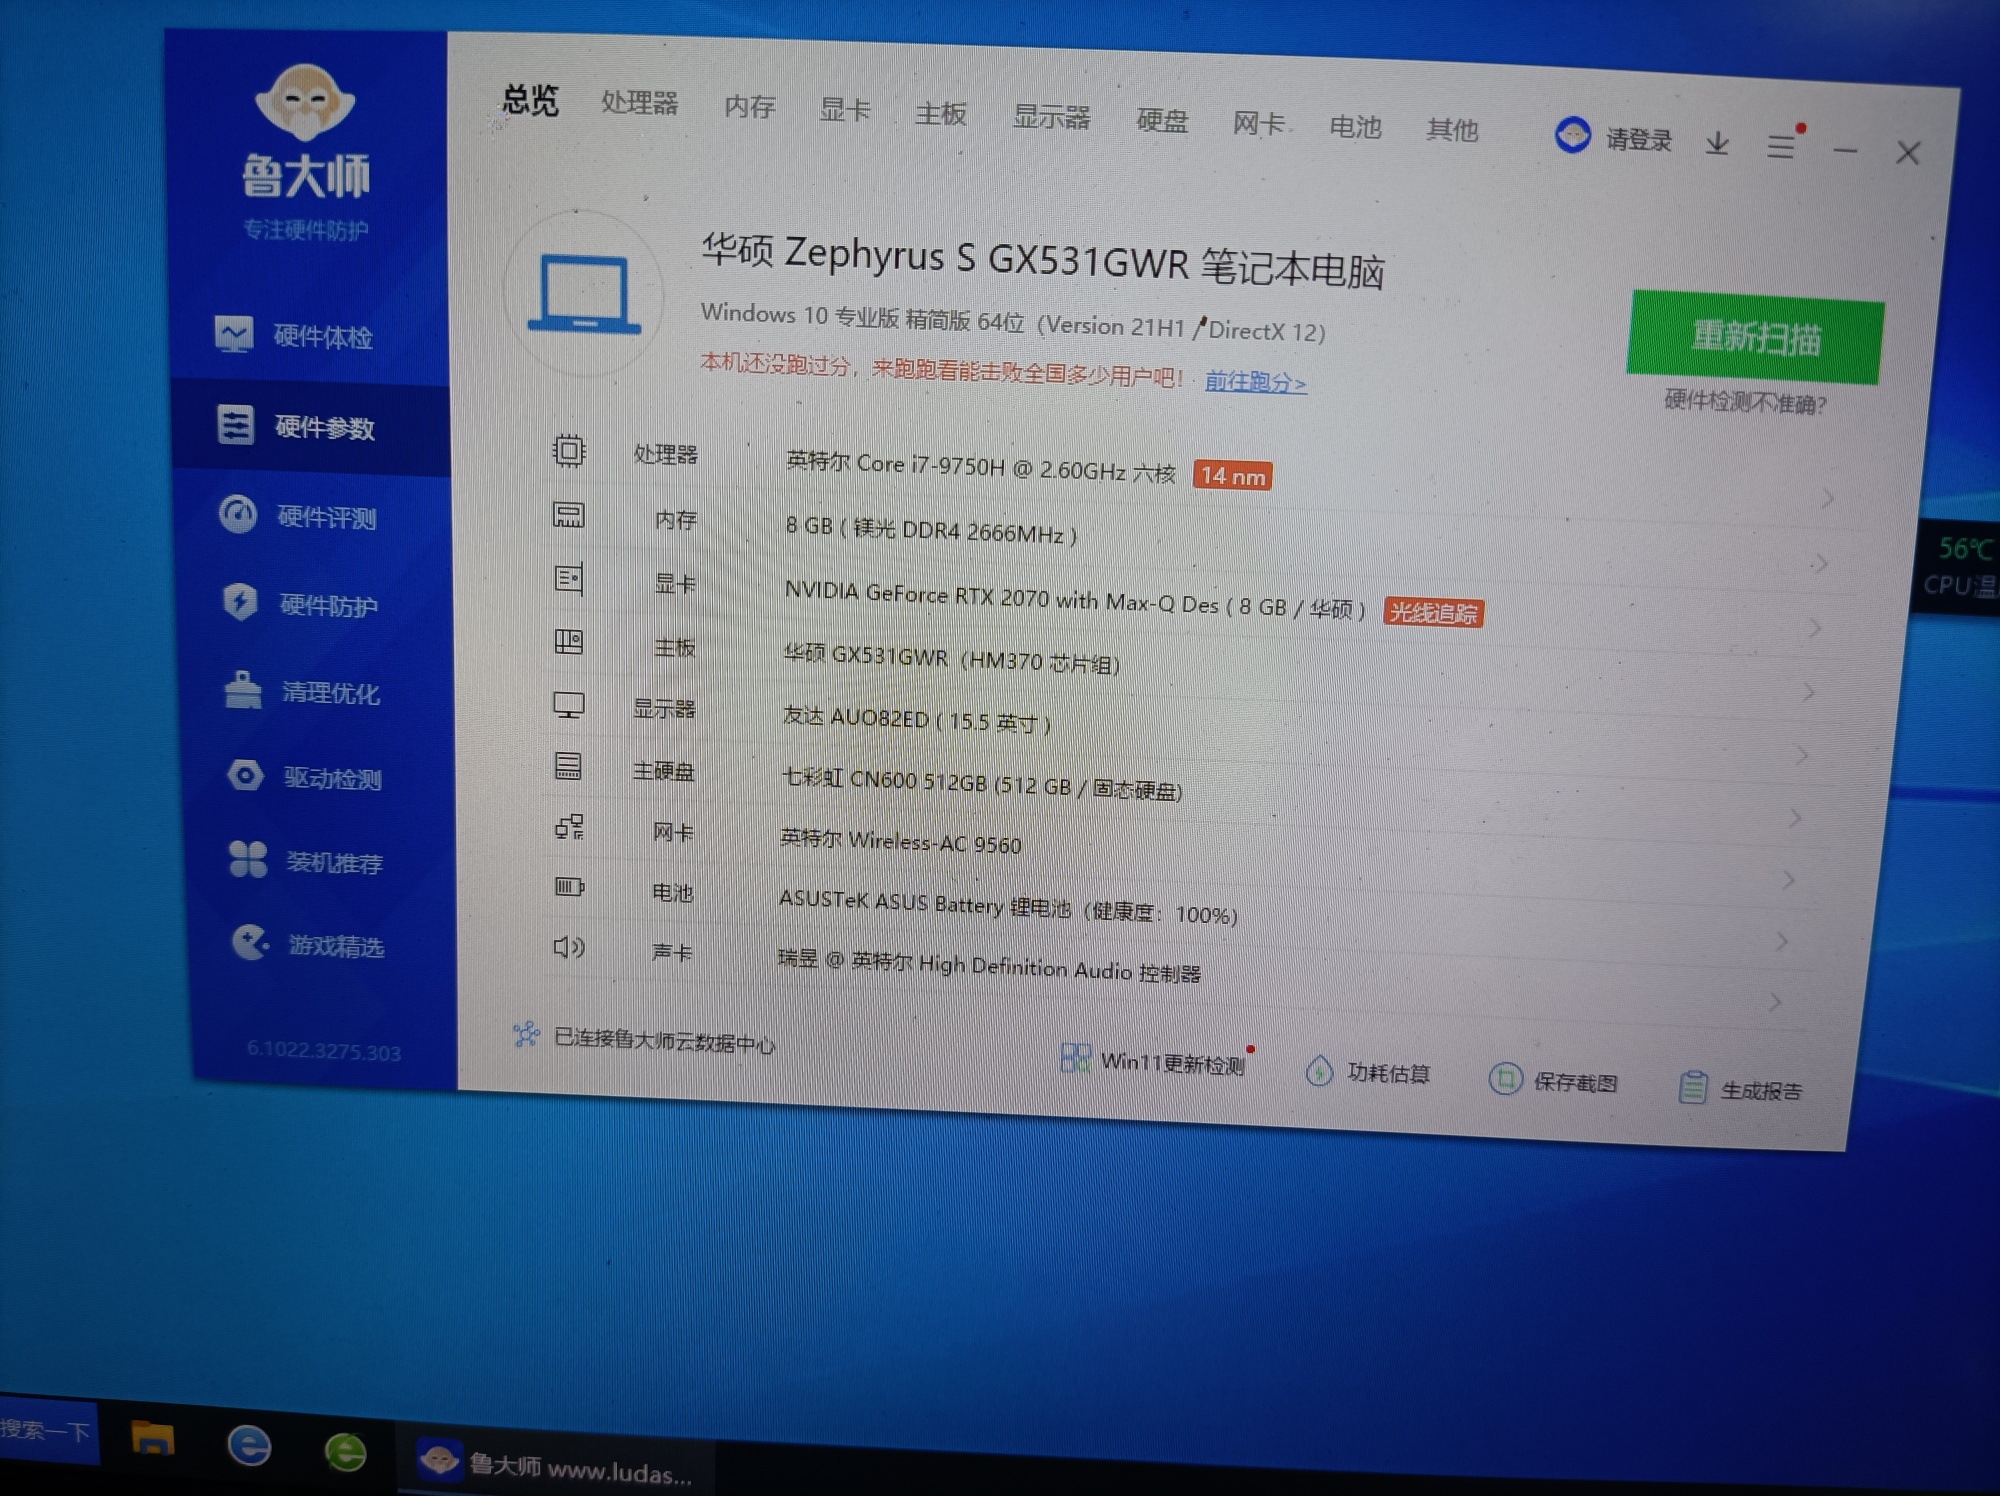The height and width of the screenshot is (1496, 2000).
Task: Click version number 6.1022.3275.303
Action: pyautogui.click(x=323, y=1050)
